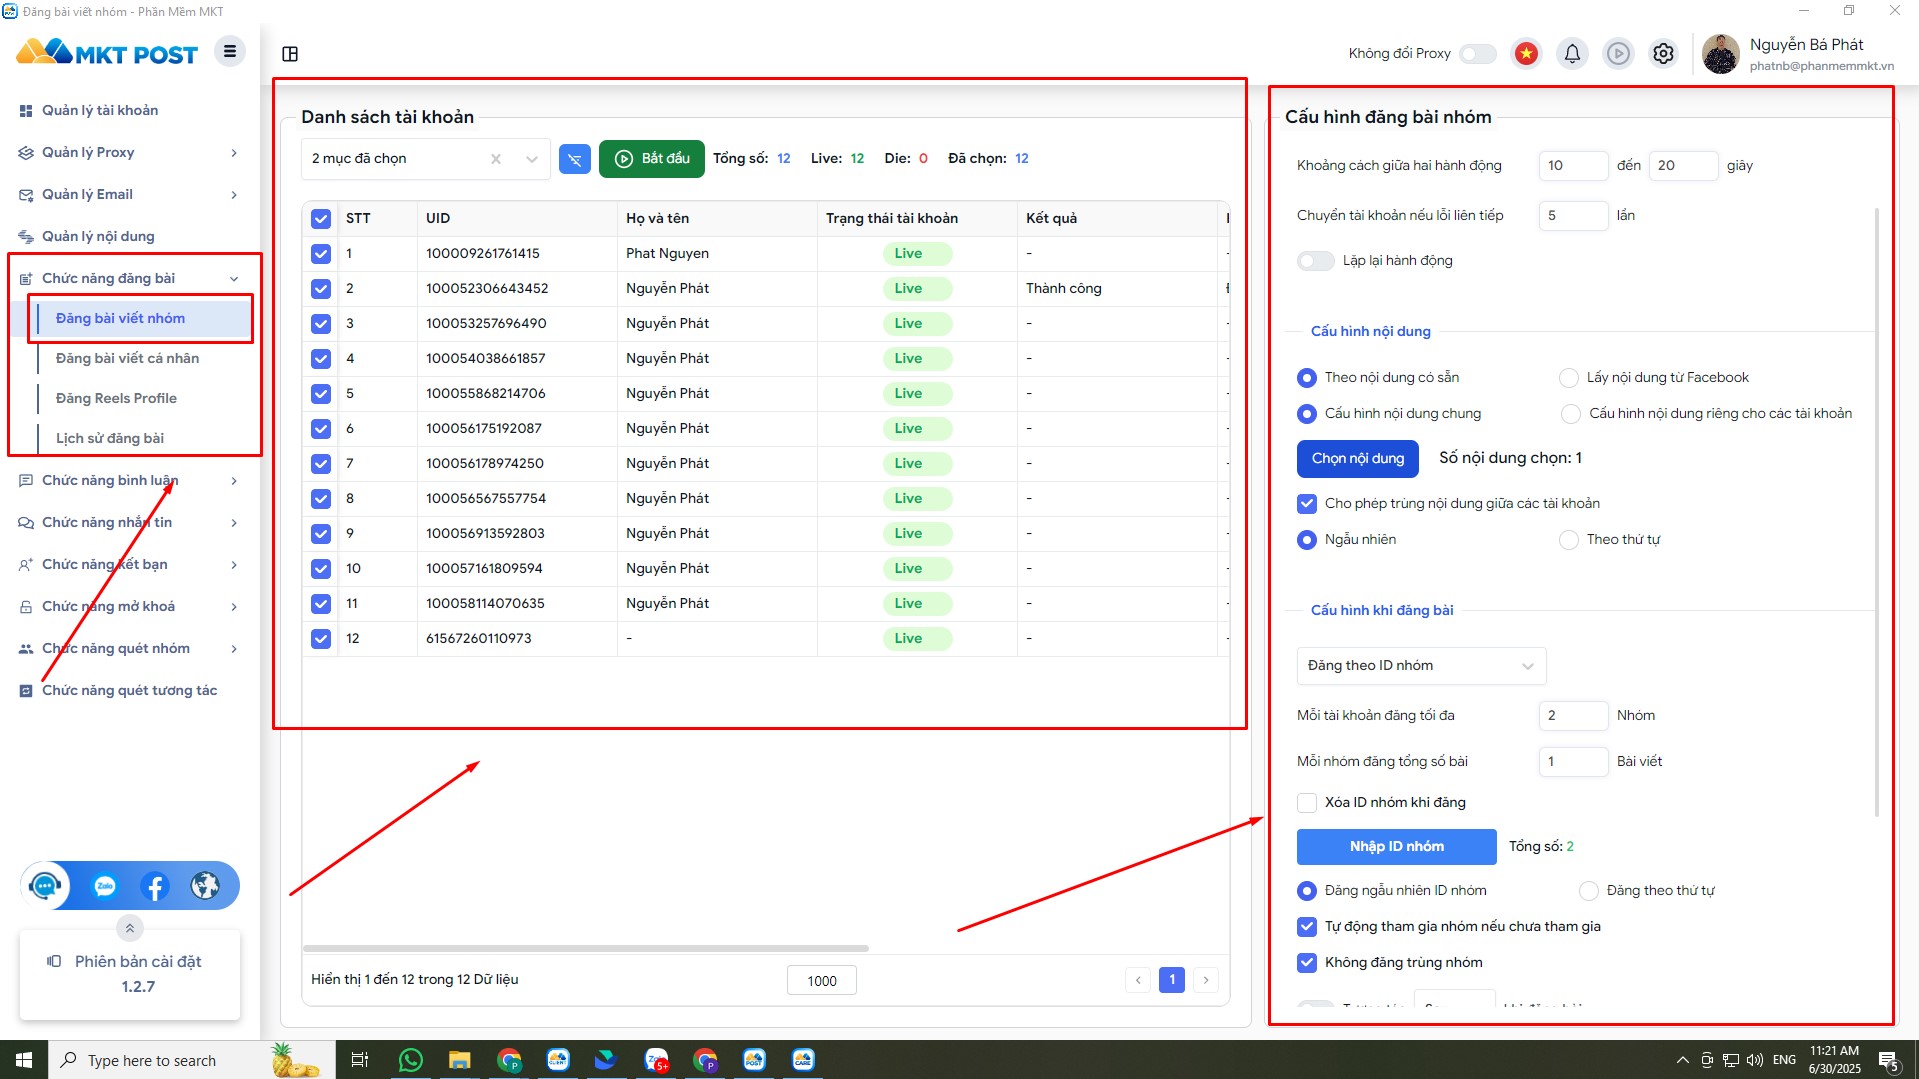The height and width of the screenshot is (1079, 1919).
Task: Open the Đăng theo ID nhóm dropdown
Action: pos(1420,666)
